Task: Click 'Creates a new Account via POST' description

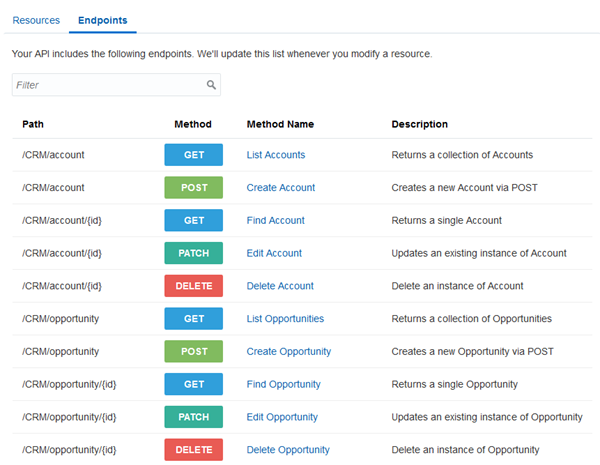Action: coord(464,188)
